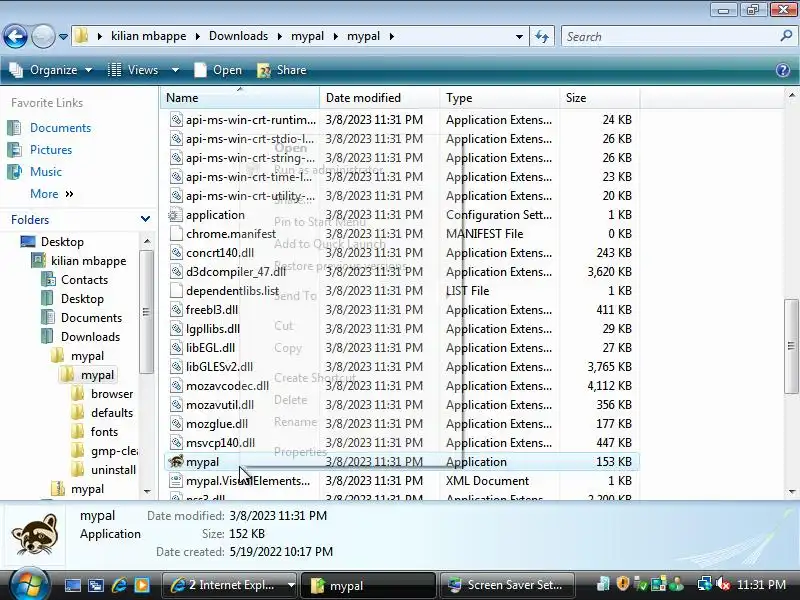Open Help with the question mark icon
Screen dimensions: 800x600
point(783,70)
